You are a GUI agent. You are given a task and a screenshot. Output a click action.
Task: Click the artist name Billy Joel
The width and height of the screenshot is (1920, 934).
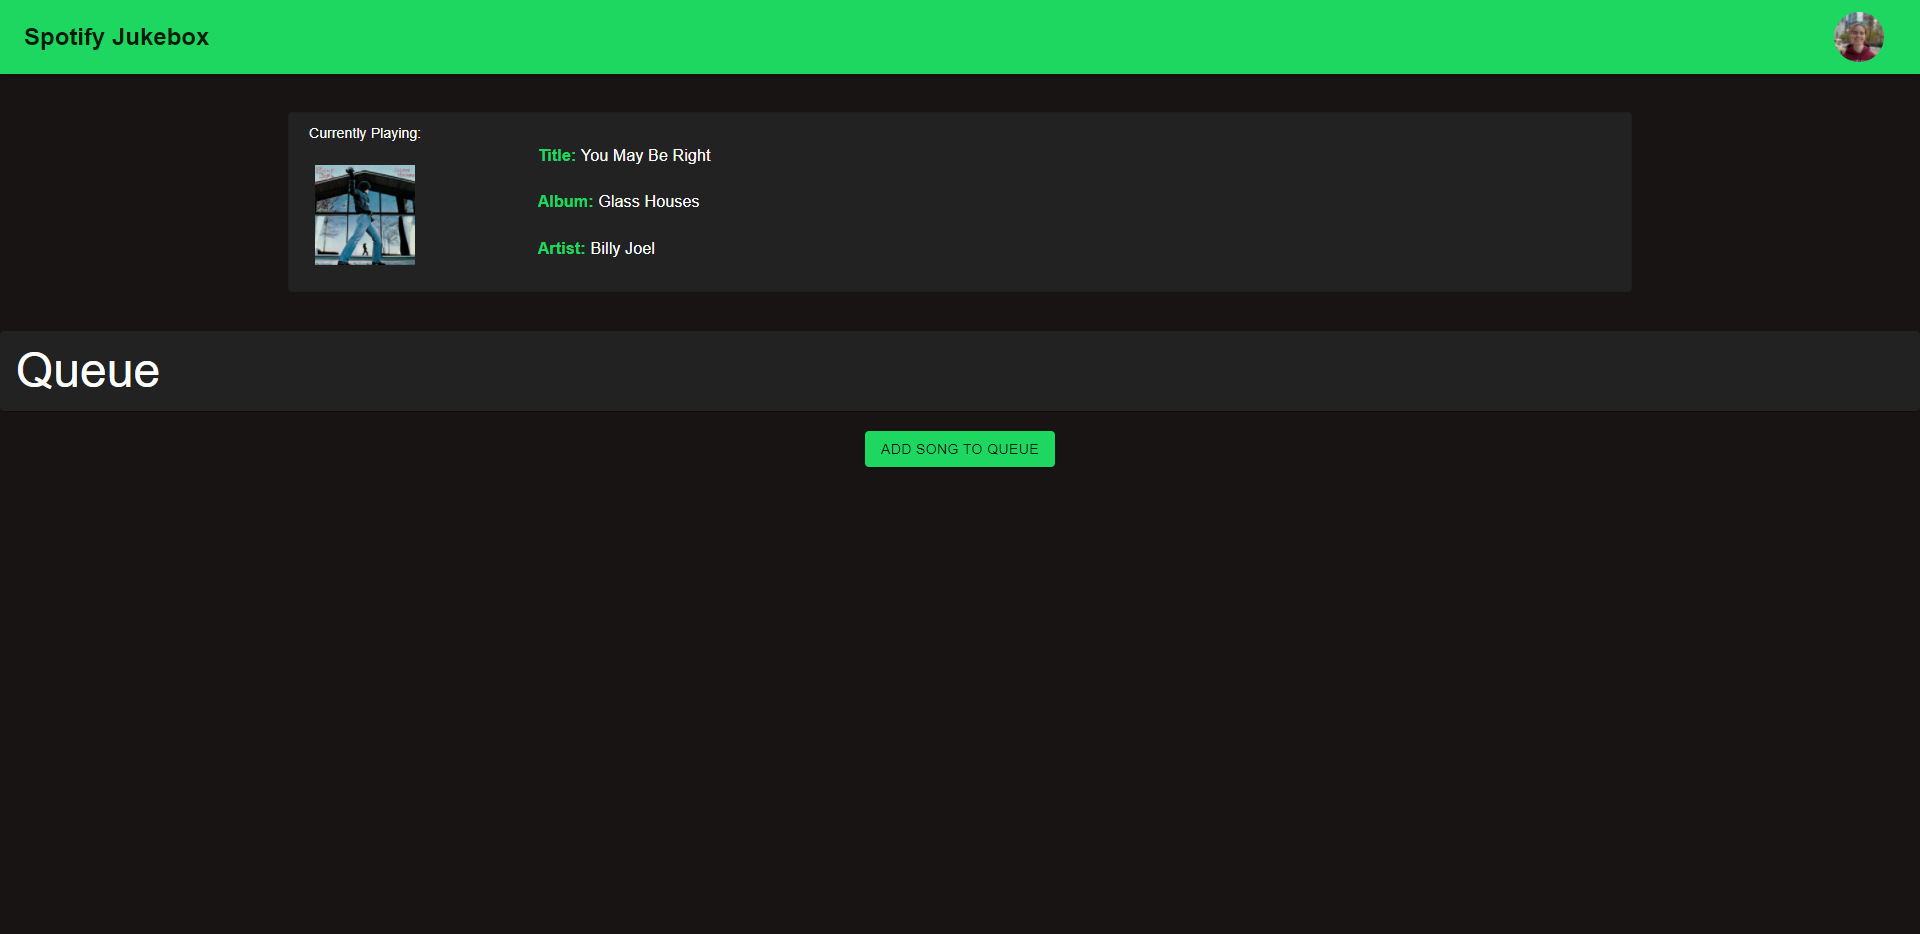coord(622,248)
